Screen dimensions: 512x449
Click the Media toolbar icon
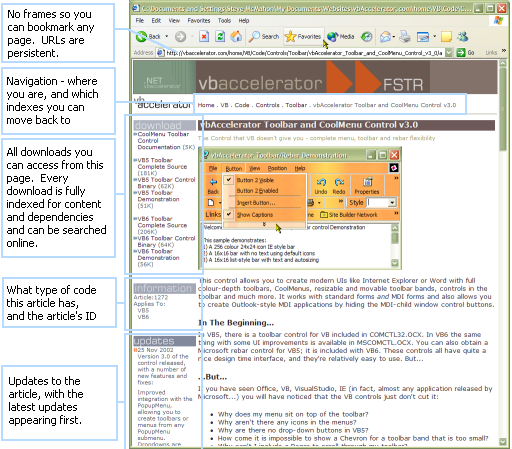tap(341, 36)
